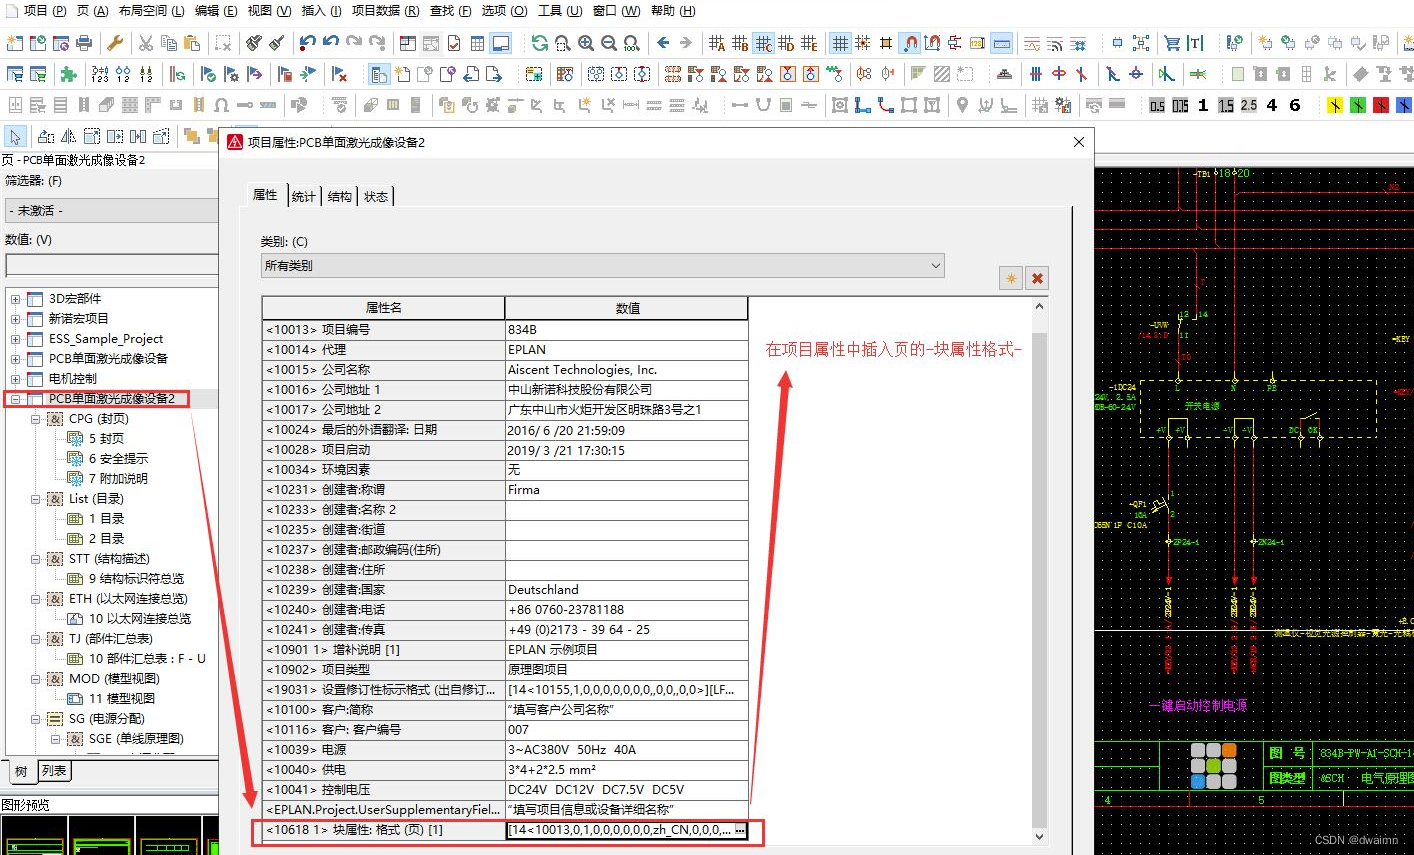1414x855 pixels.
Task: Toggle the snap-to-grid magnet icon
Action: [x=911, y=43]
